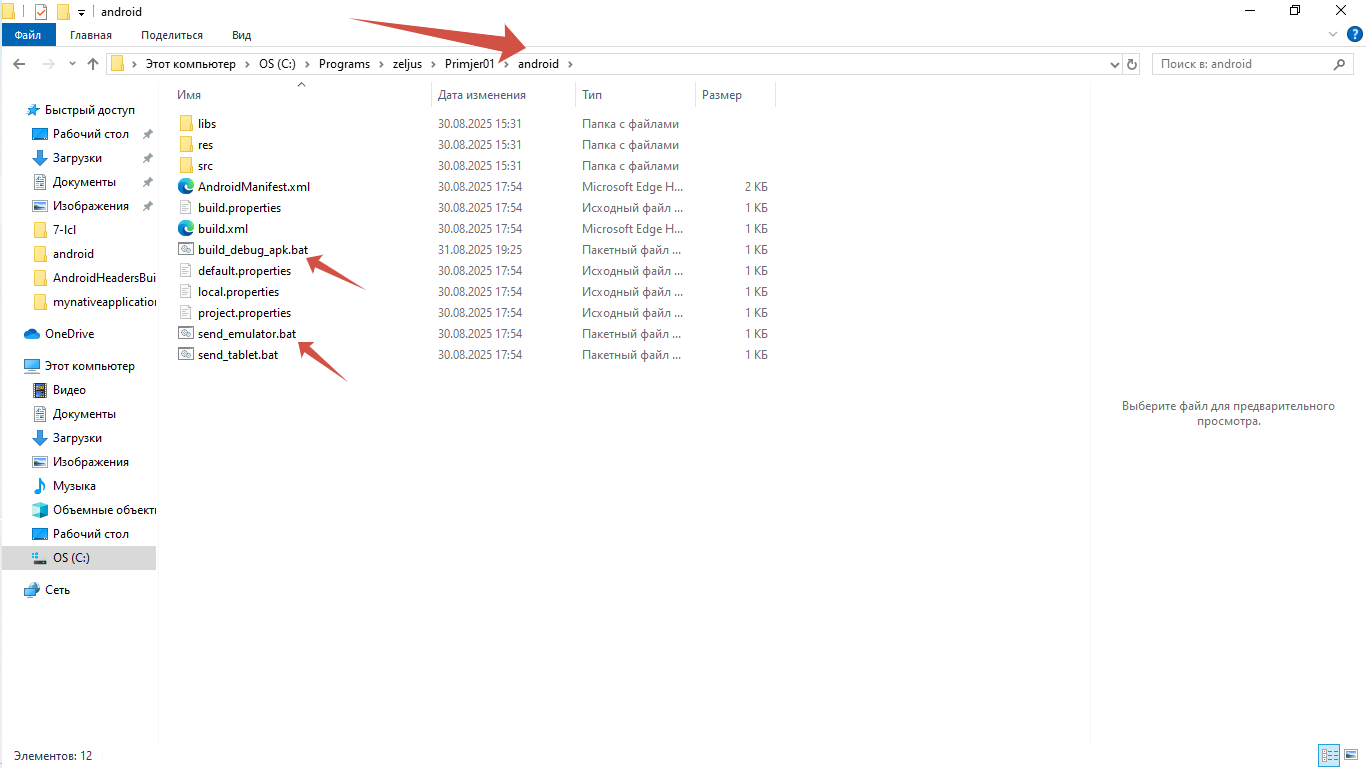Open the address bar history dropdown
Image resolution: width=1366 pixels, height=768 pixels.
(x=1115, y=64)
